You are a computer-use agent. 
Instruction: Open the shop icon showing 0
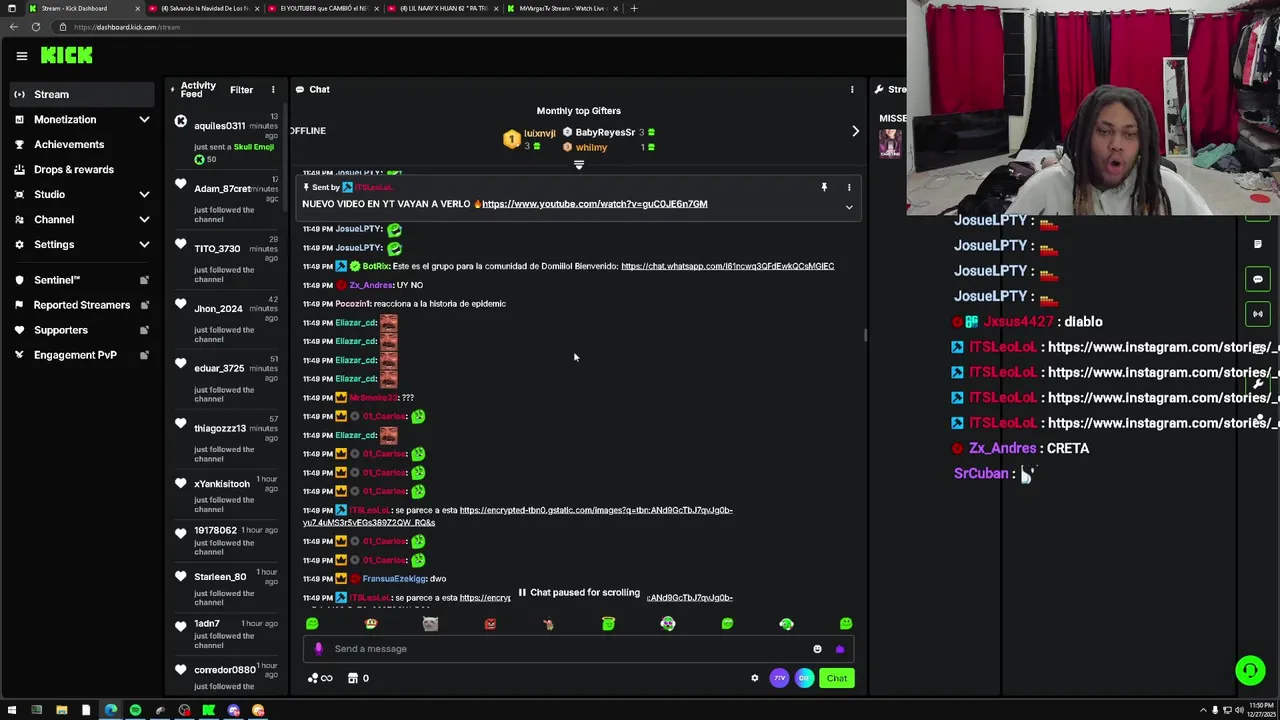(x=358, y=678)
